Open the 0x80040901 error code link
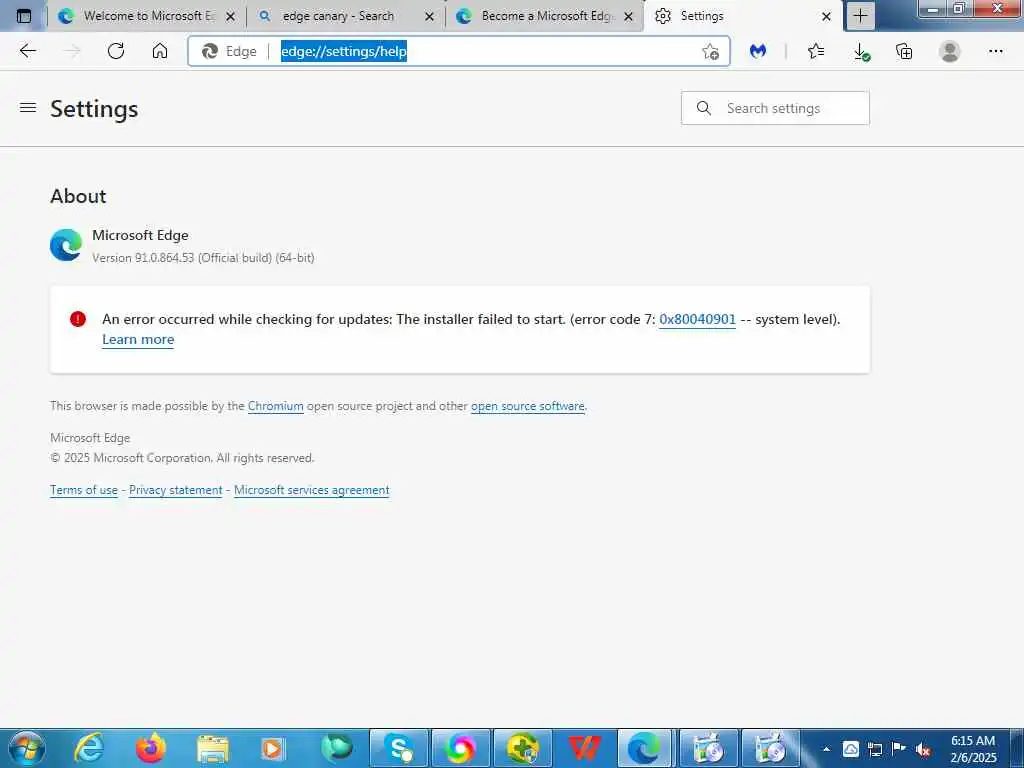This screenshot has width=1024, height=768. [697, 319]
